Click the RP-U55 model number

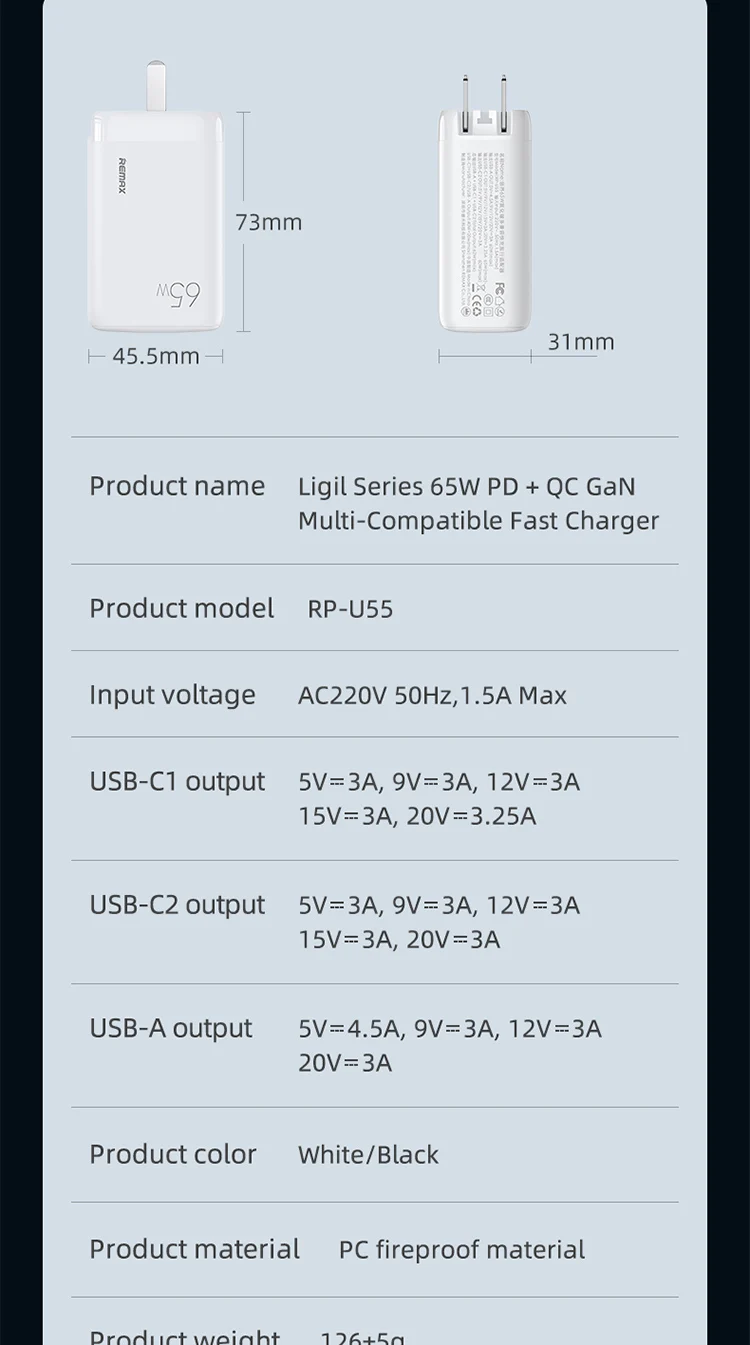coord(350,609)
